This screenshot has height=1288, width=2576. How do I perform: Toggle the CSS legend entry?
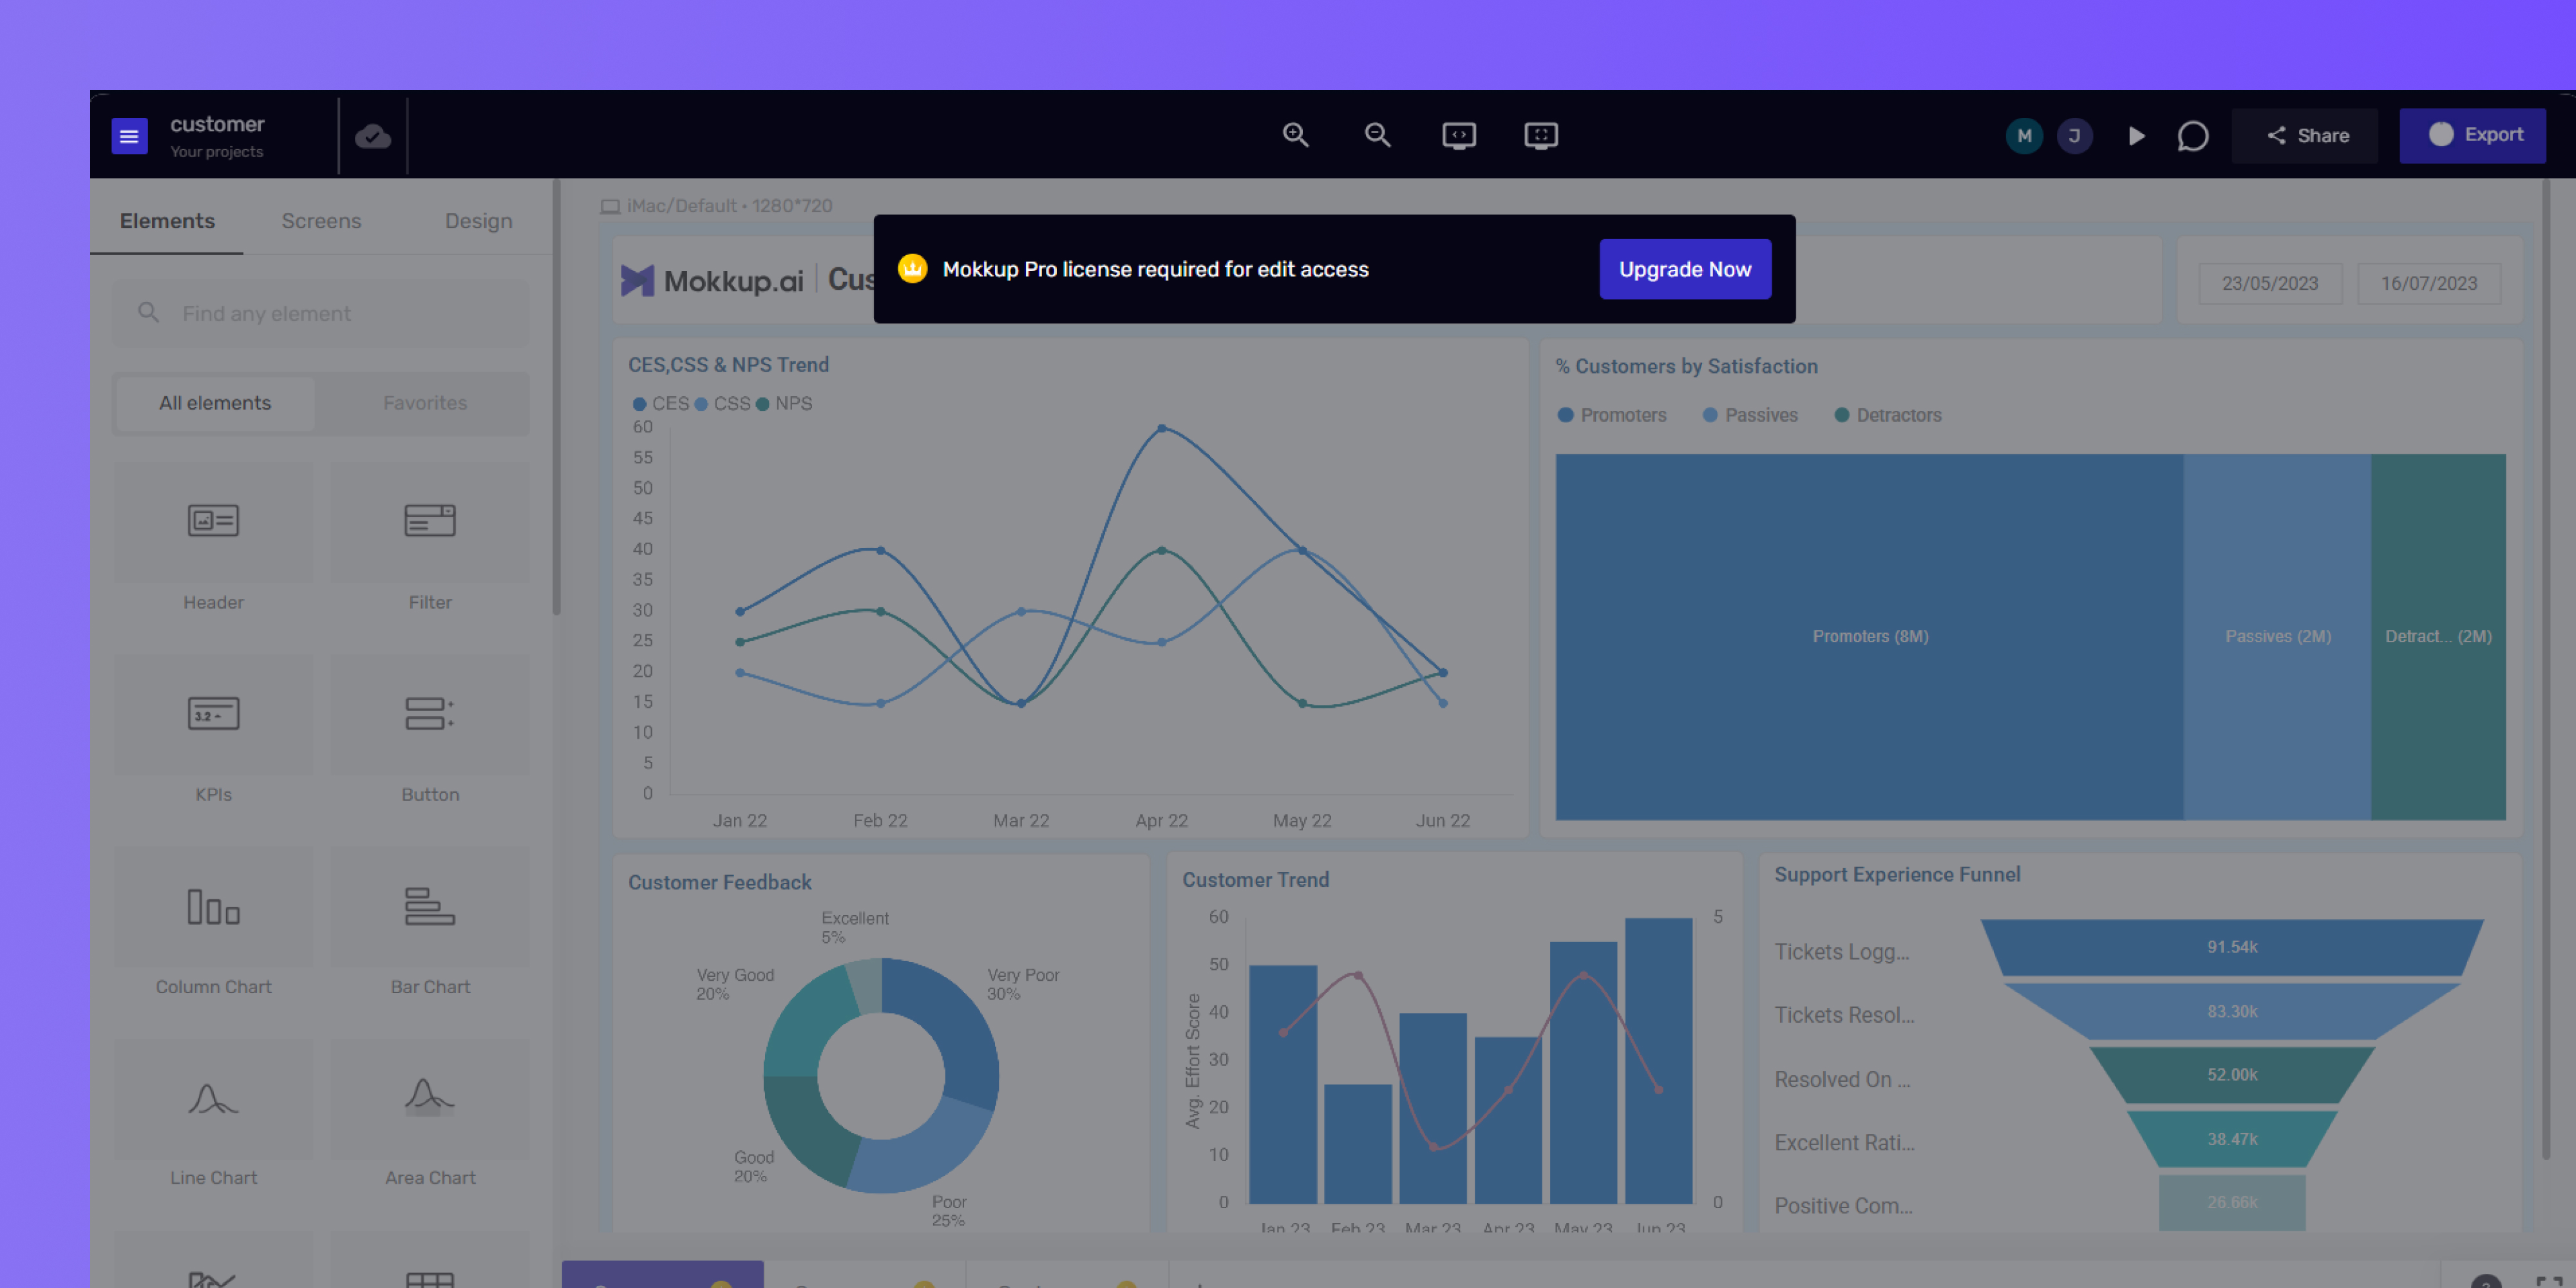[x=722, y=404]
